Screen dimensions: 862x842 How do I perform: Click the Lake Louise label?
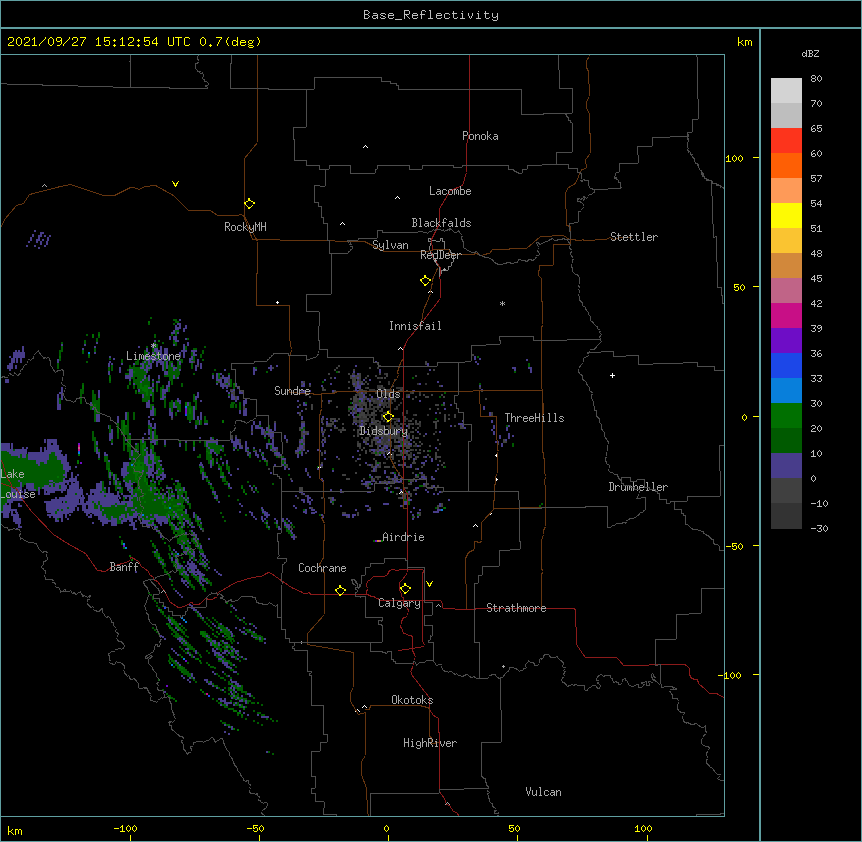click(x=18, y=484)
